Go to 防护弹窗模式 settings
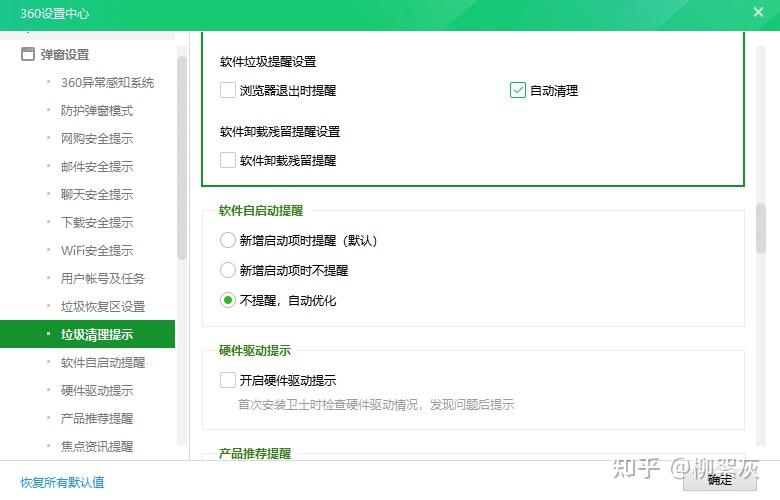The height and width of the screenshot is (500, 780). (97, 110)
